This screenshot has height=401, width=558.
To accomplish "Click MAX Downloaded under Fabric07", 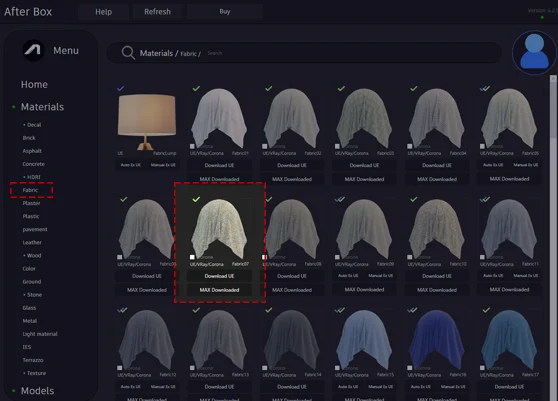I will click(219, 290).
